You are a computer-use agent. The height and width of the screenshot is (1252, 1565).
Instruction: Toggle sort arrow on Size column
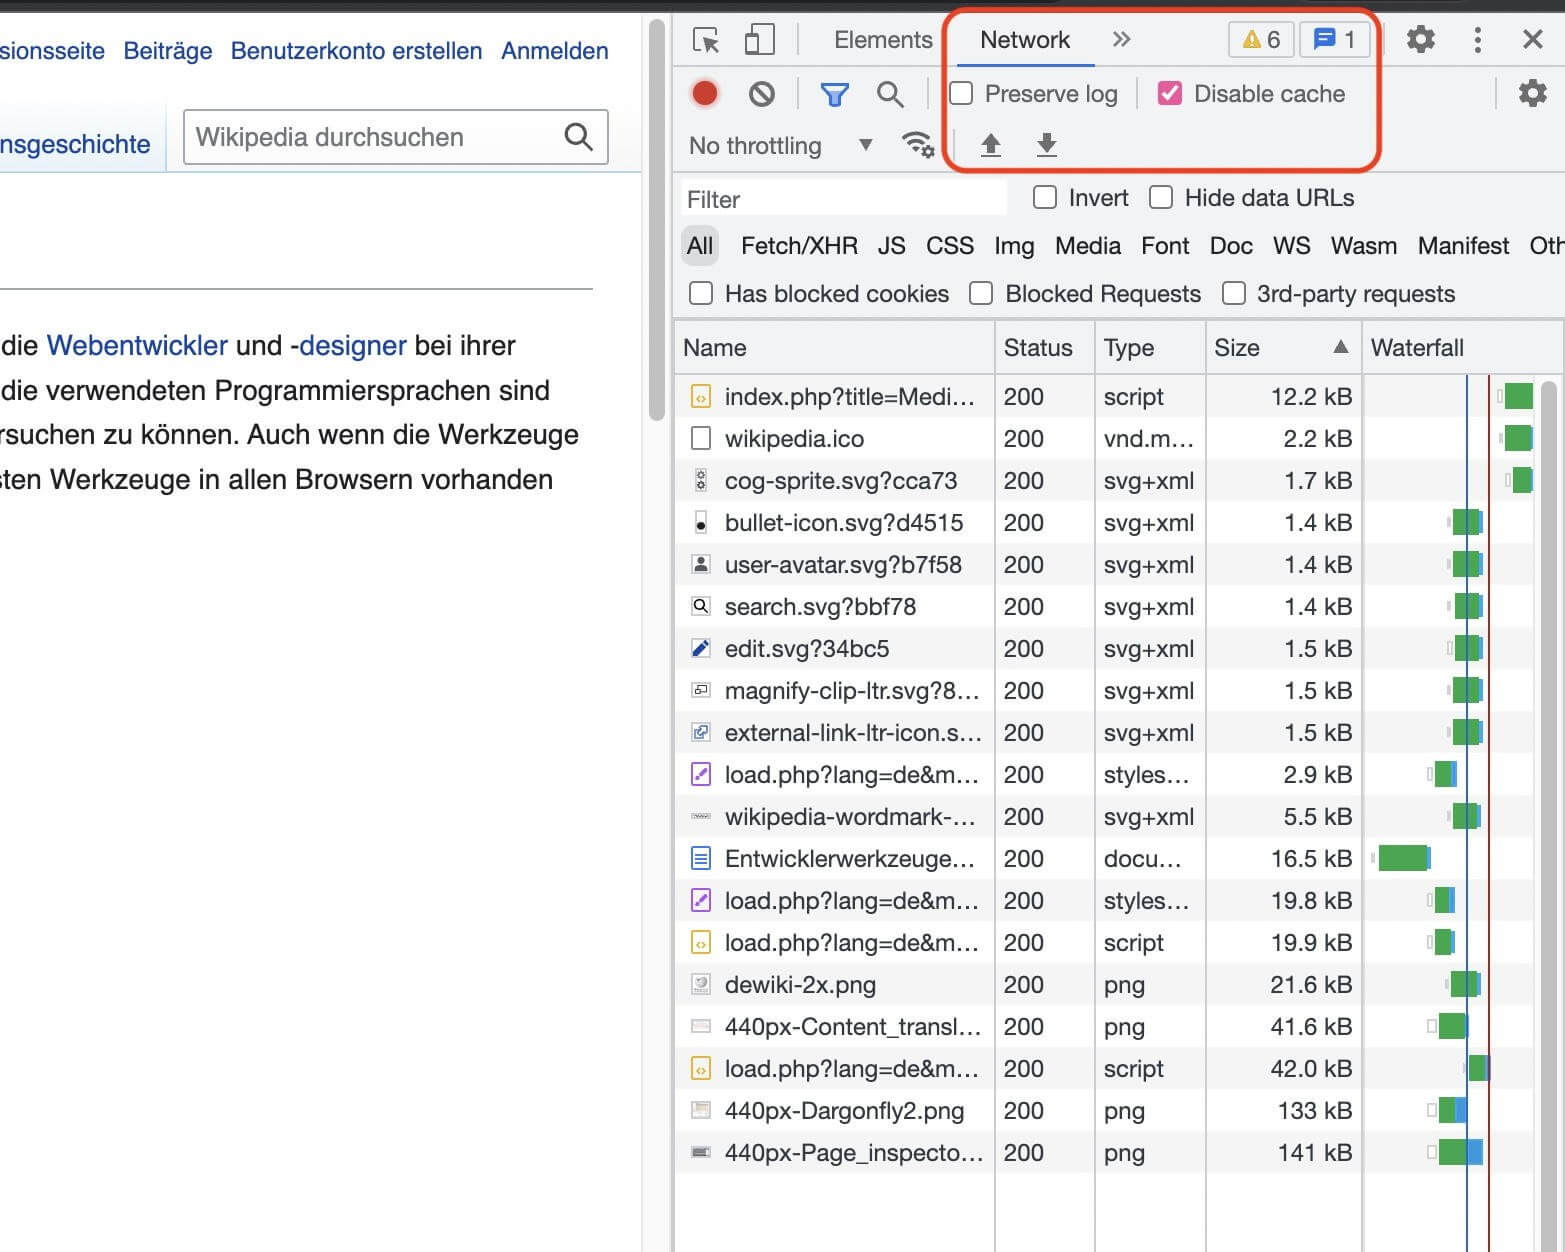point(1340,347)
